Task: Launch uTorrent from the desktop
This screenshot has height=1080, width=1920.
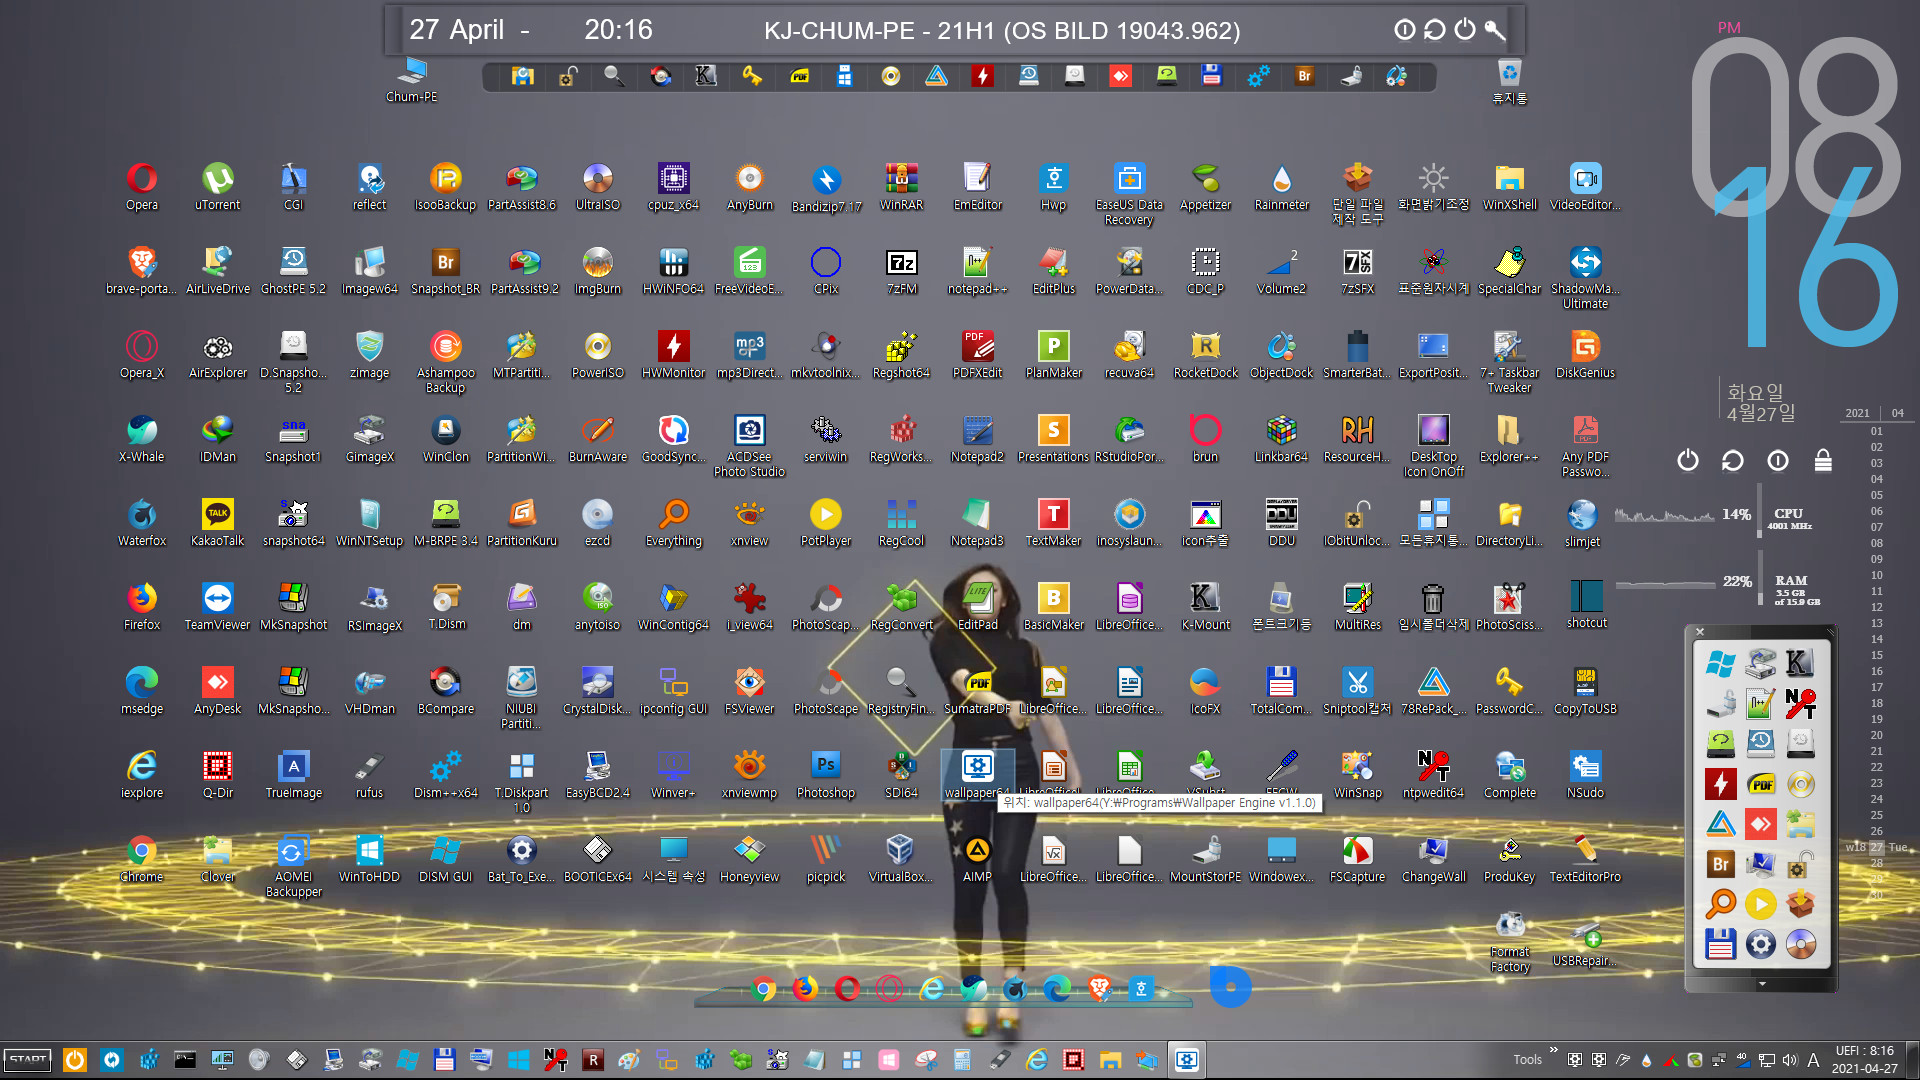Action: 217,187
